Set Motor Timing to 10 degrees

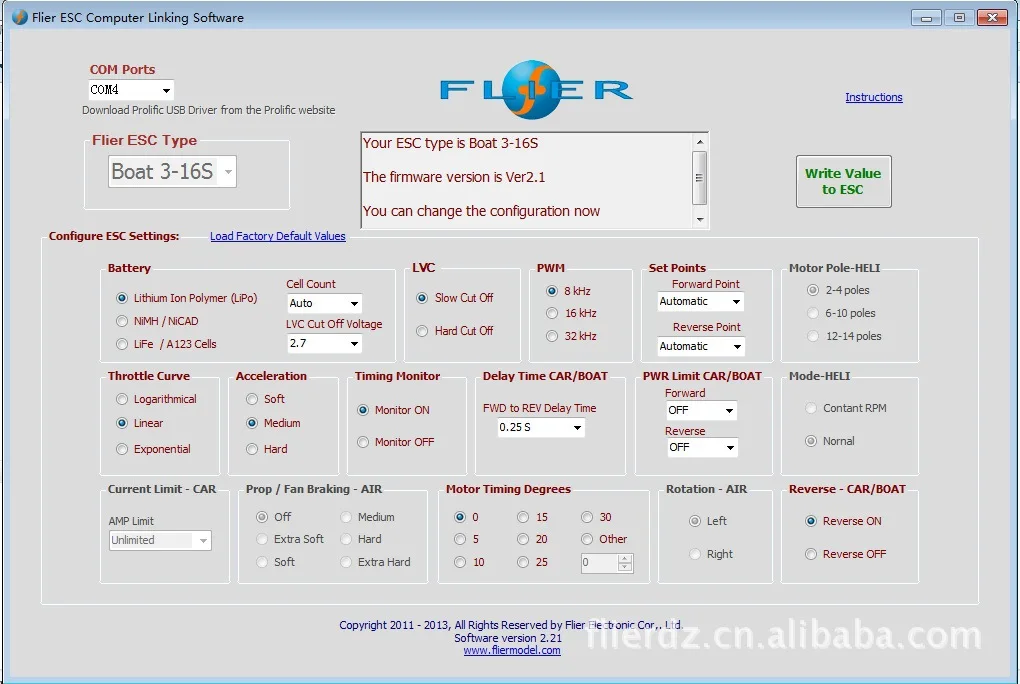coord(470,562)
